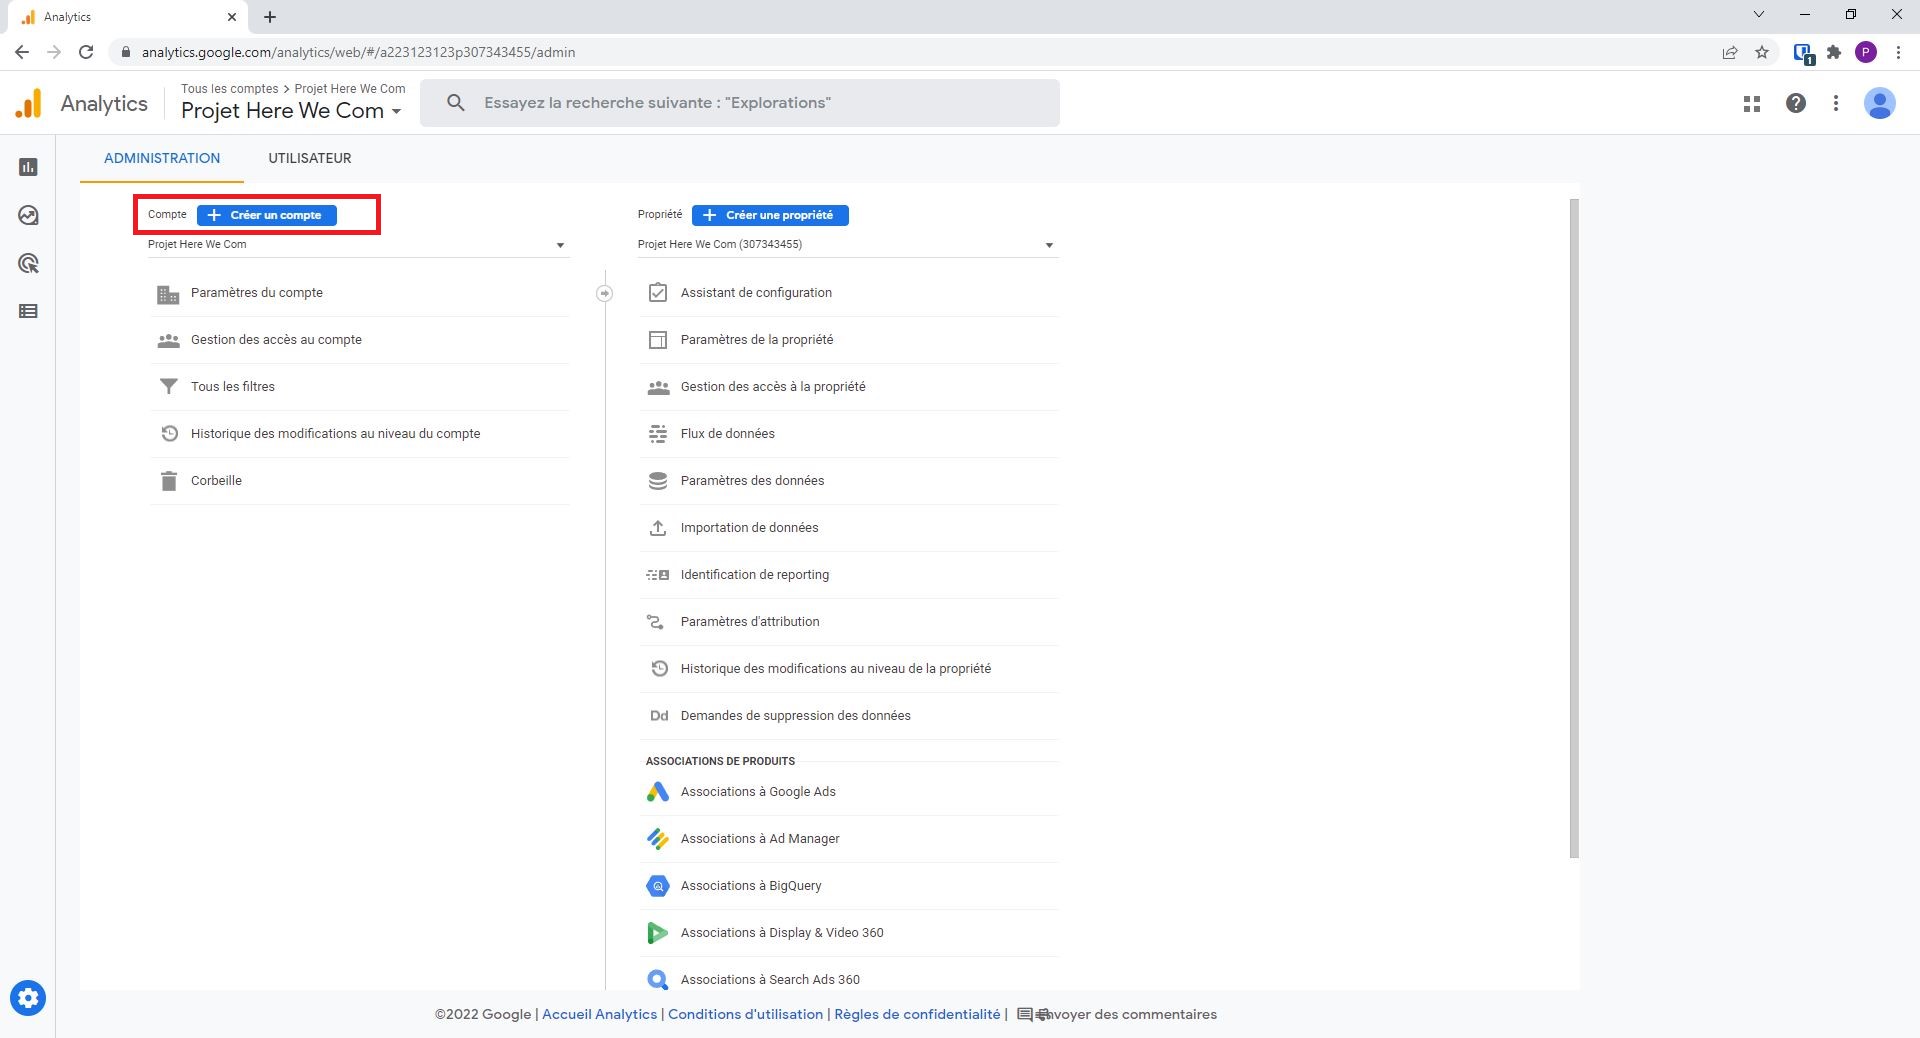Expand the Propriété selector dropdown
The height and width of the screenshot is (1038, 1920).
pyautogui.click(x=848, y=245)
